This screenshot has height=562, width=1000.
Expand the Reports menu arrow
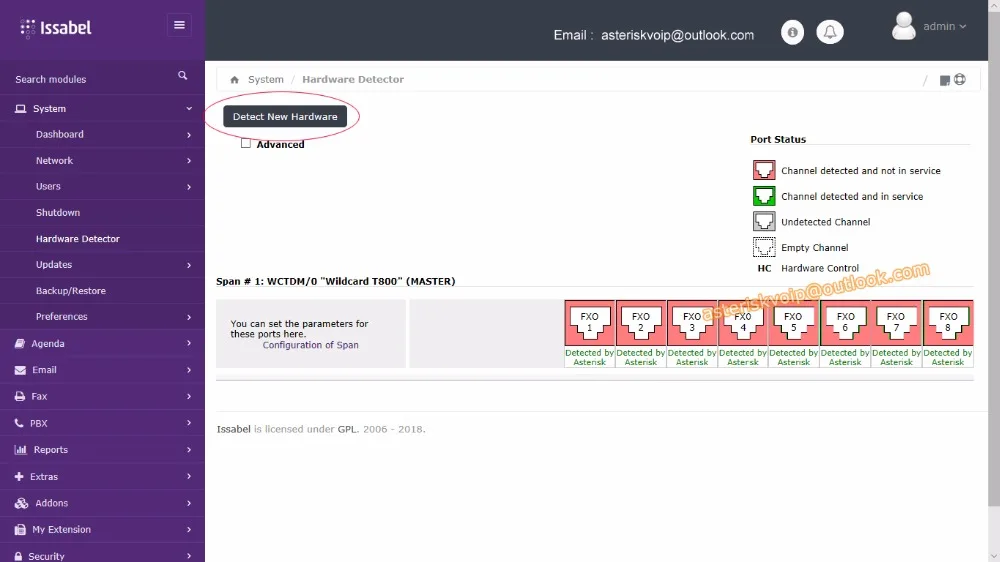coord(189,450)
